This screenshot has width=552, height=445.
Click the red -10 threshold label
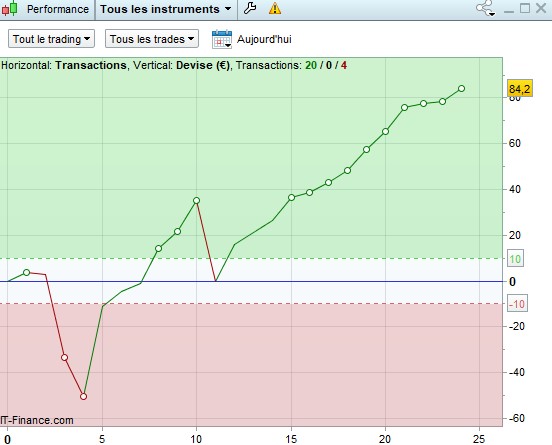click(x=517, y=304)
